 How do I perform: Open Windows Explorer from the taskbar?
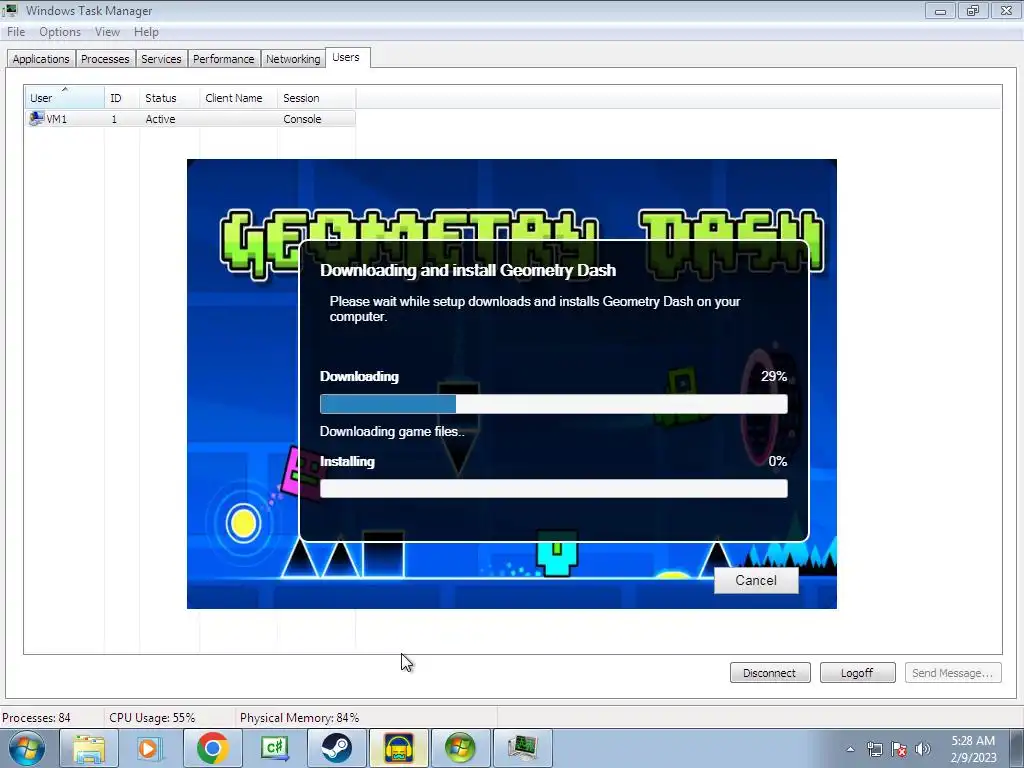(x=89, y=748)
